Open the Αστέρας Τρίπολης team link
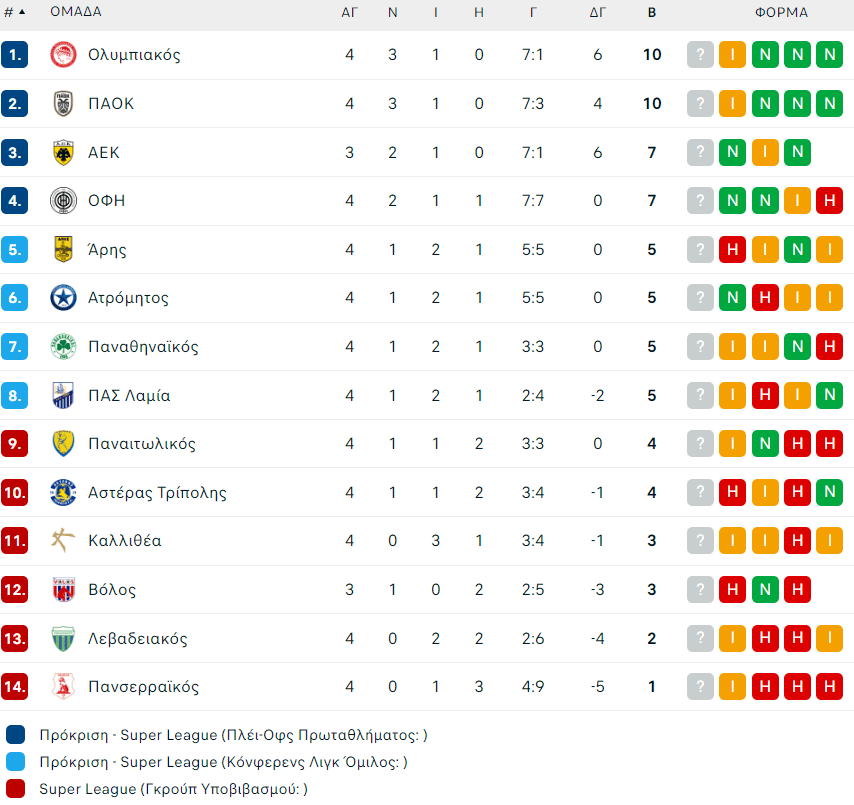 (x=157, y=493)
